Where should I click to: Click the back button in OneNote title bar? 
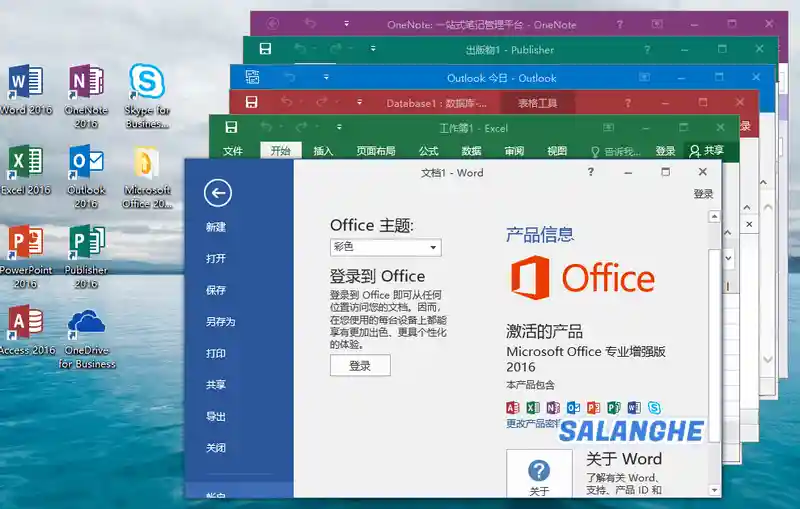(273, 23)
